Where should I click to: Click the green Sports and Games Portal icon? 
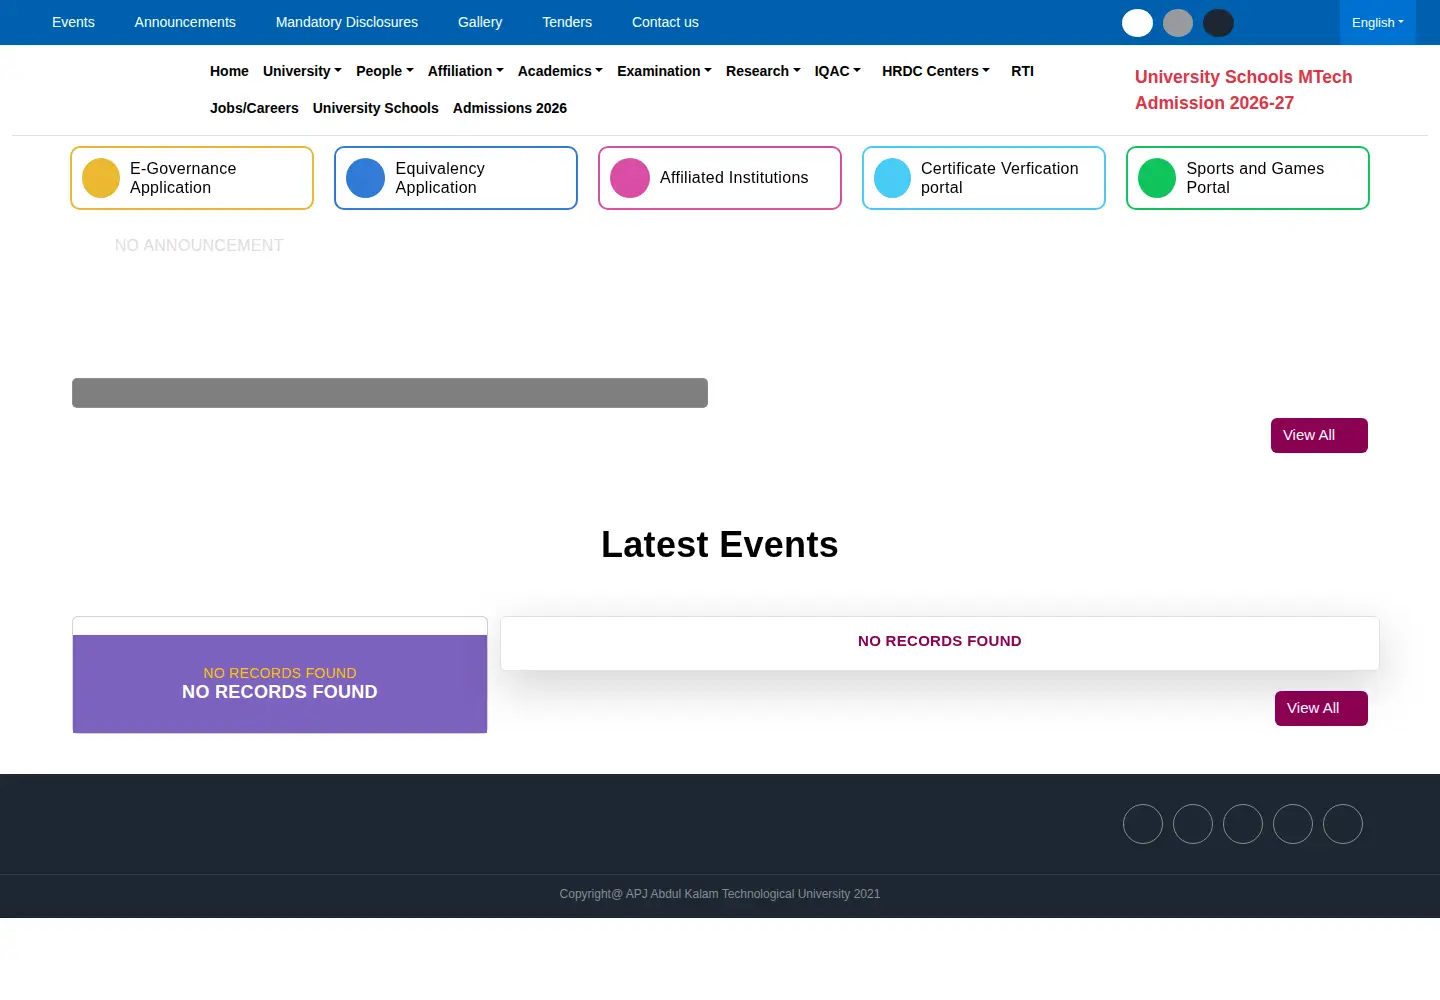1157,178
